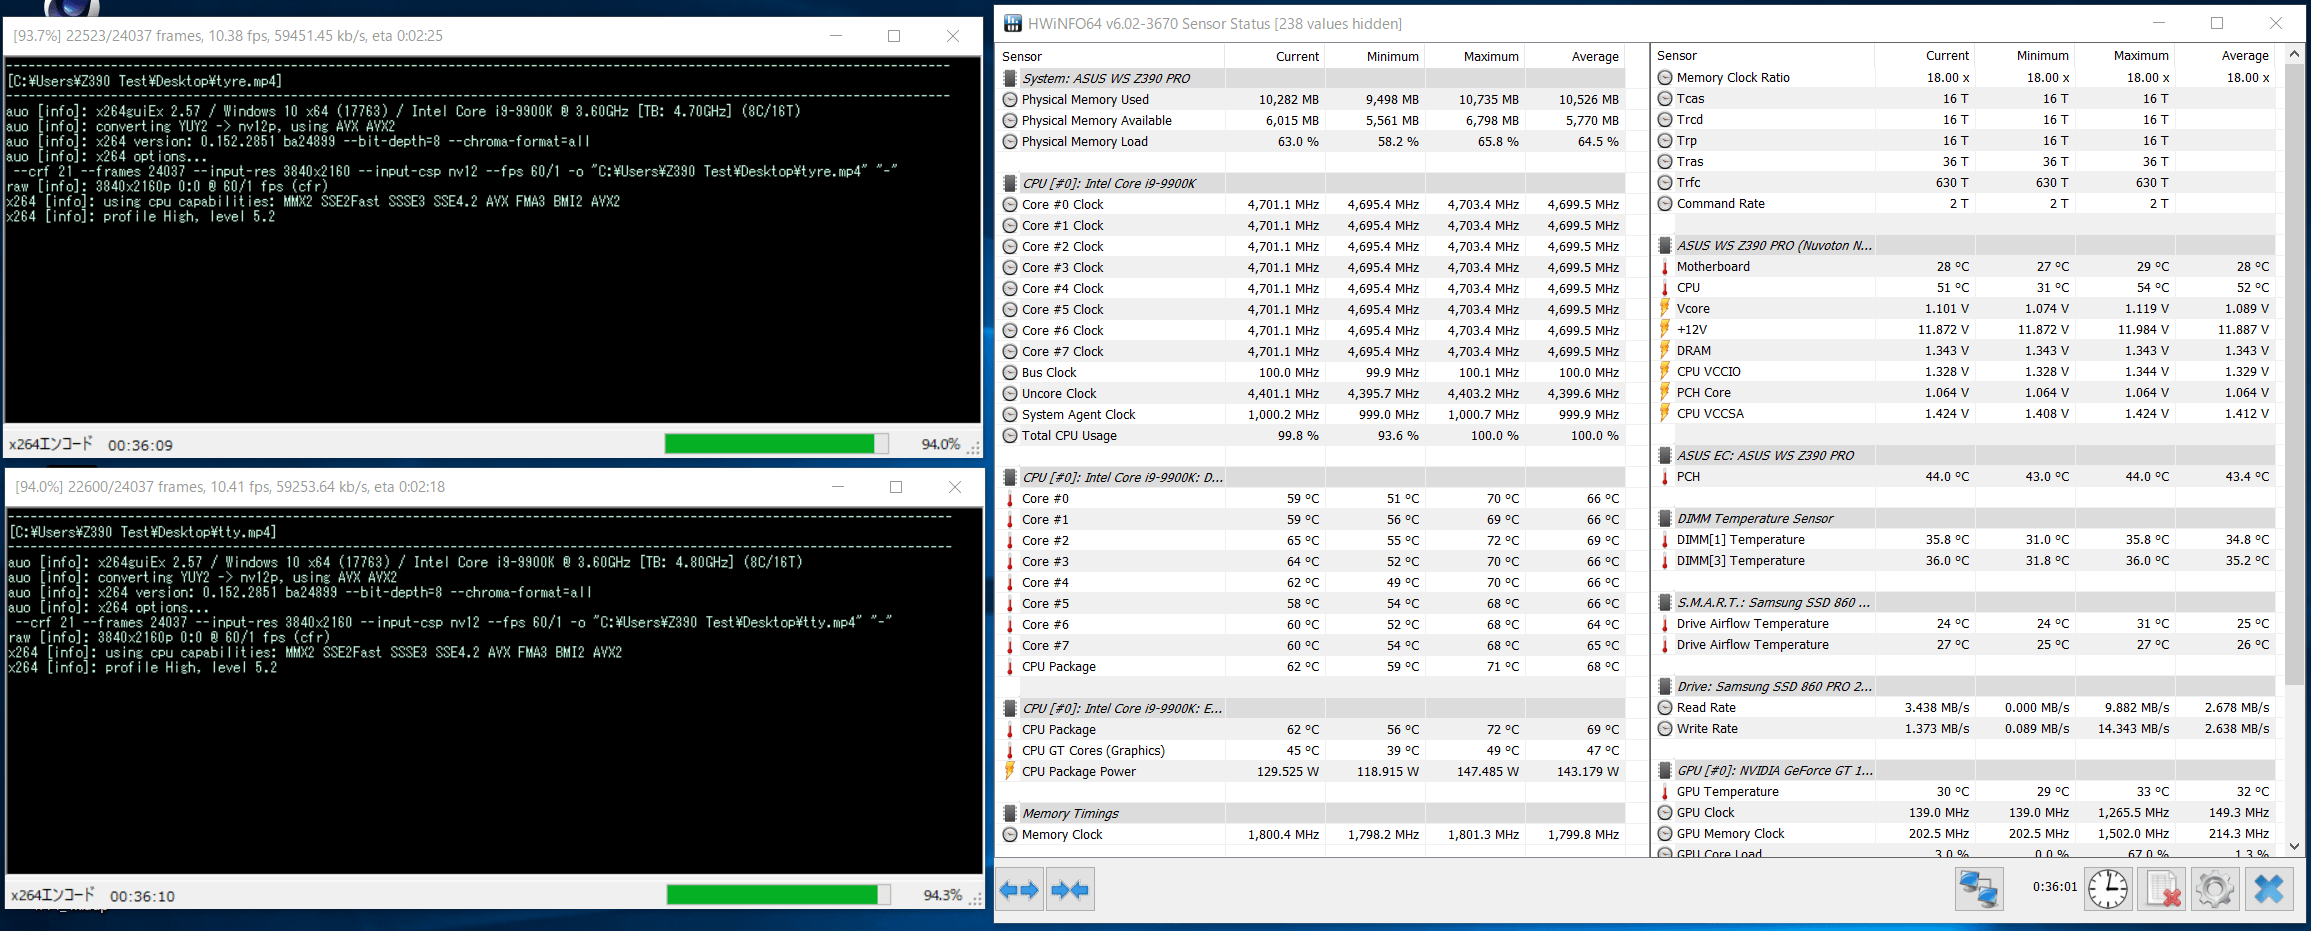Click the clock icon to reset timer
The image size is (2311, 931).
[2108, 889]
